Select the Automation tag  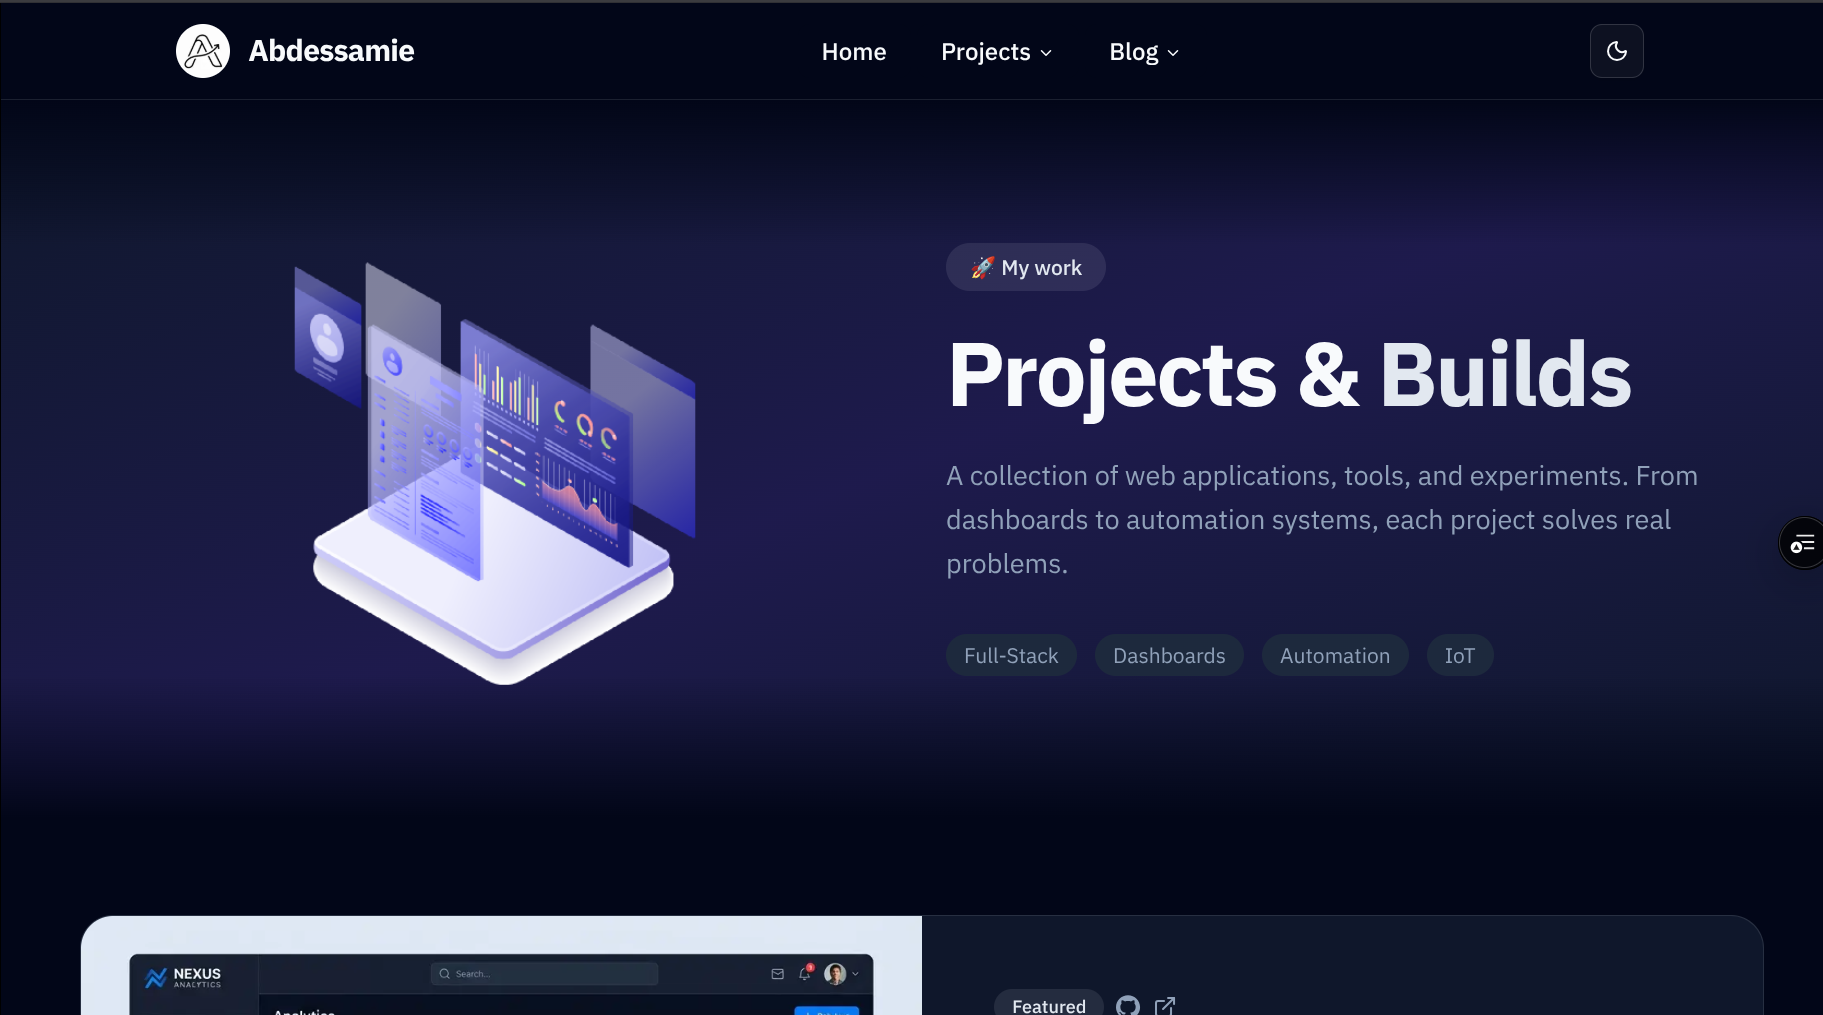click(x=1334, y=656)
